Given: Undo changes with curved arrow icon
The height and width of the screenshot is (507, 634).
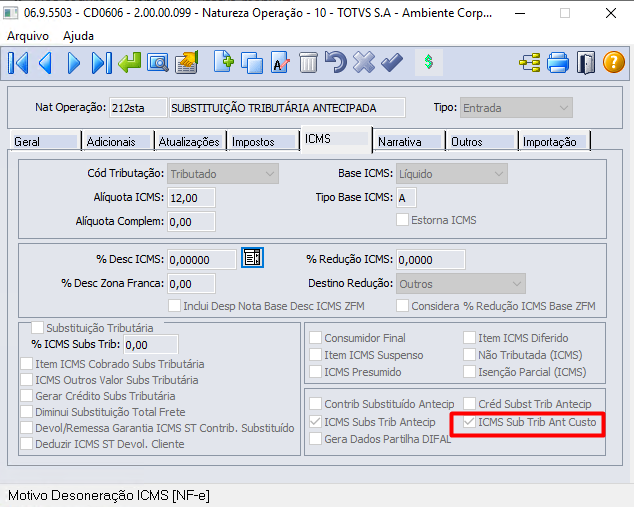Looking at the screenshot, I should click(336, 62).
